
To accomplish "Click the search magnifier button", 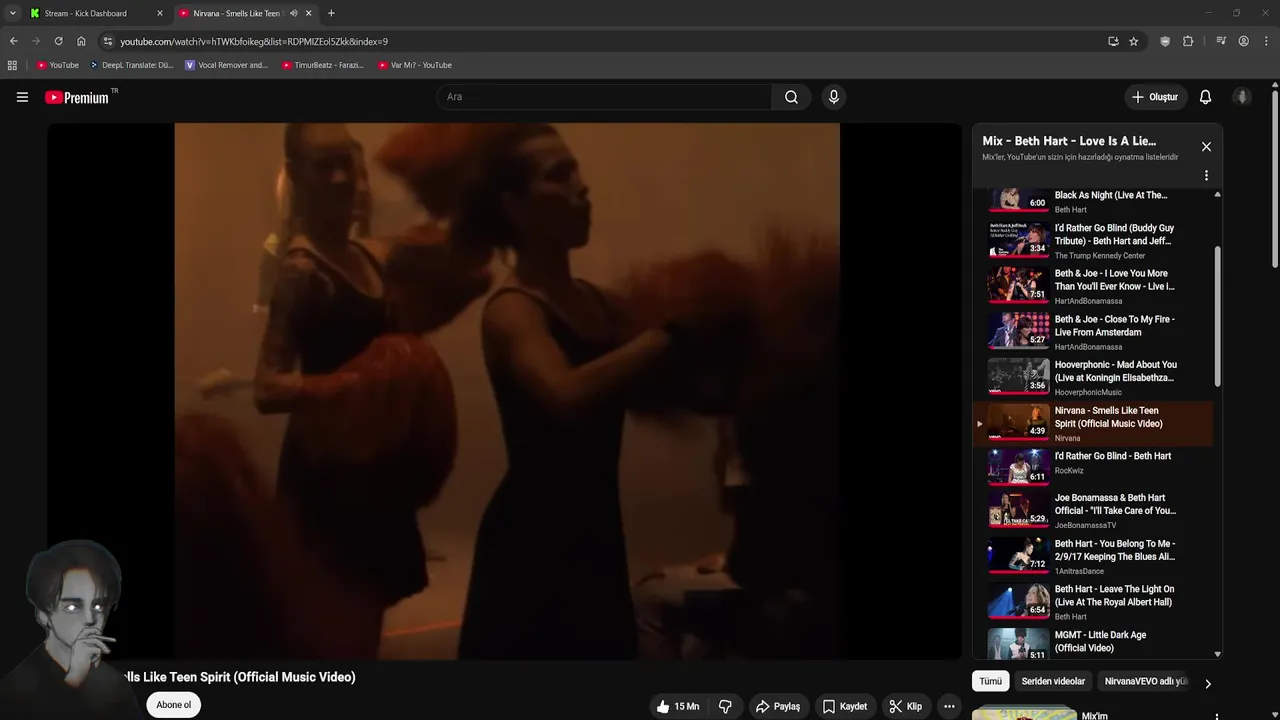I will point(791,97).
